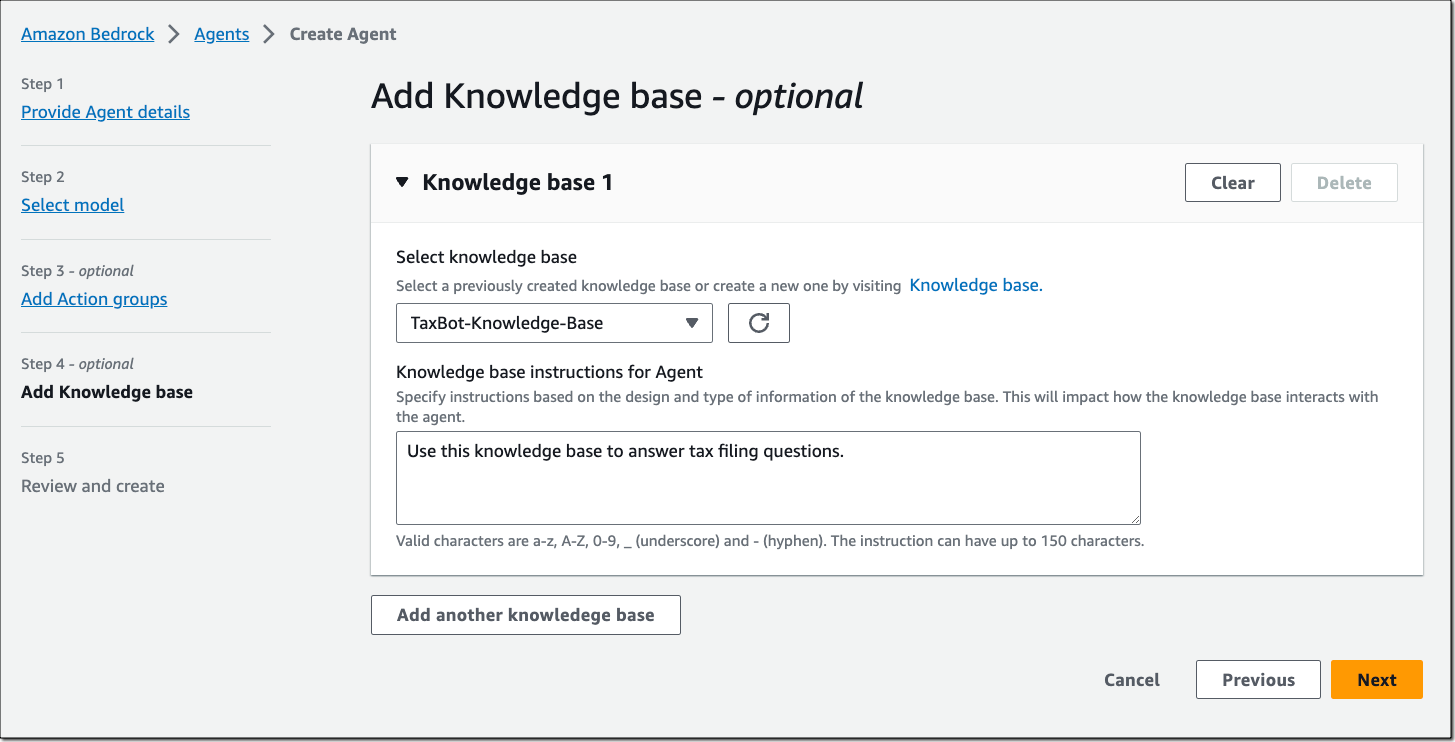Add another knowledge base
Image resolution: width=1455 pixels, height=742 pixels.
pyautogui.click(x=525, y=614)
